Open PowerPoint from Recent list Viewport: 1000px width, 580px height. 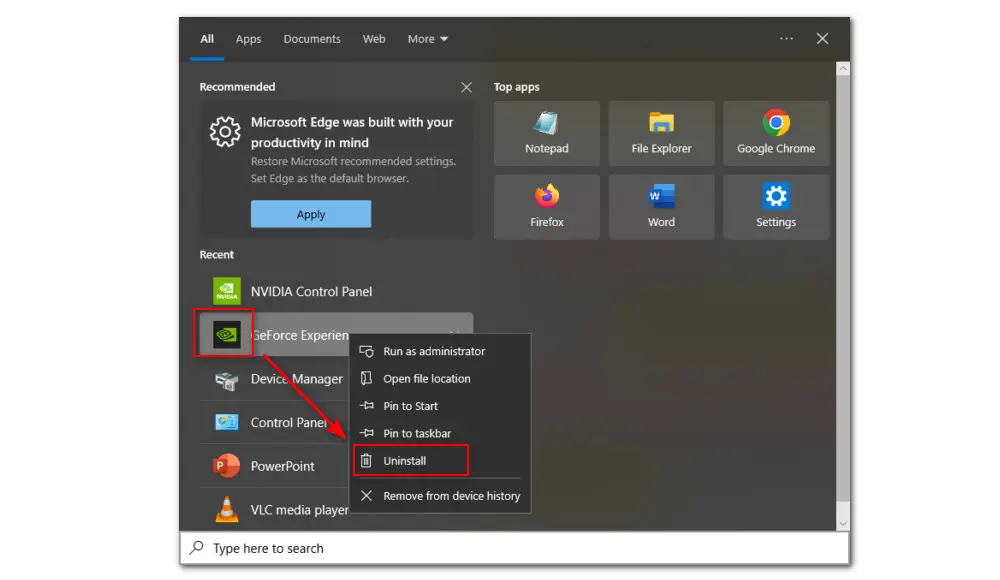282,466
